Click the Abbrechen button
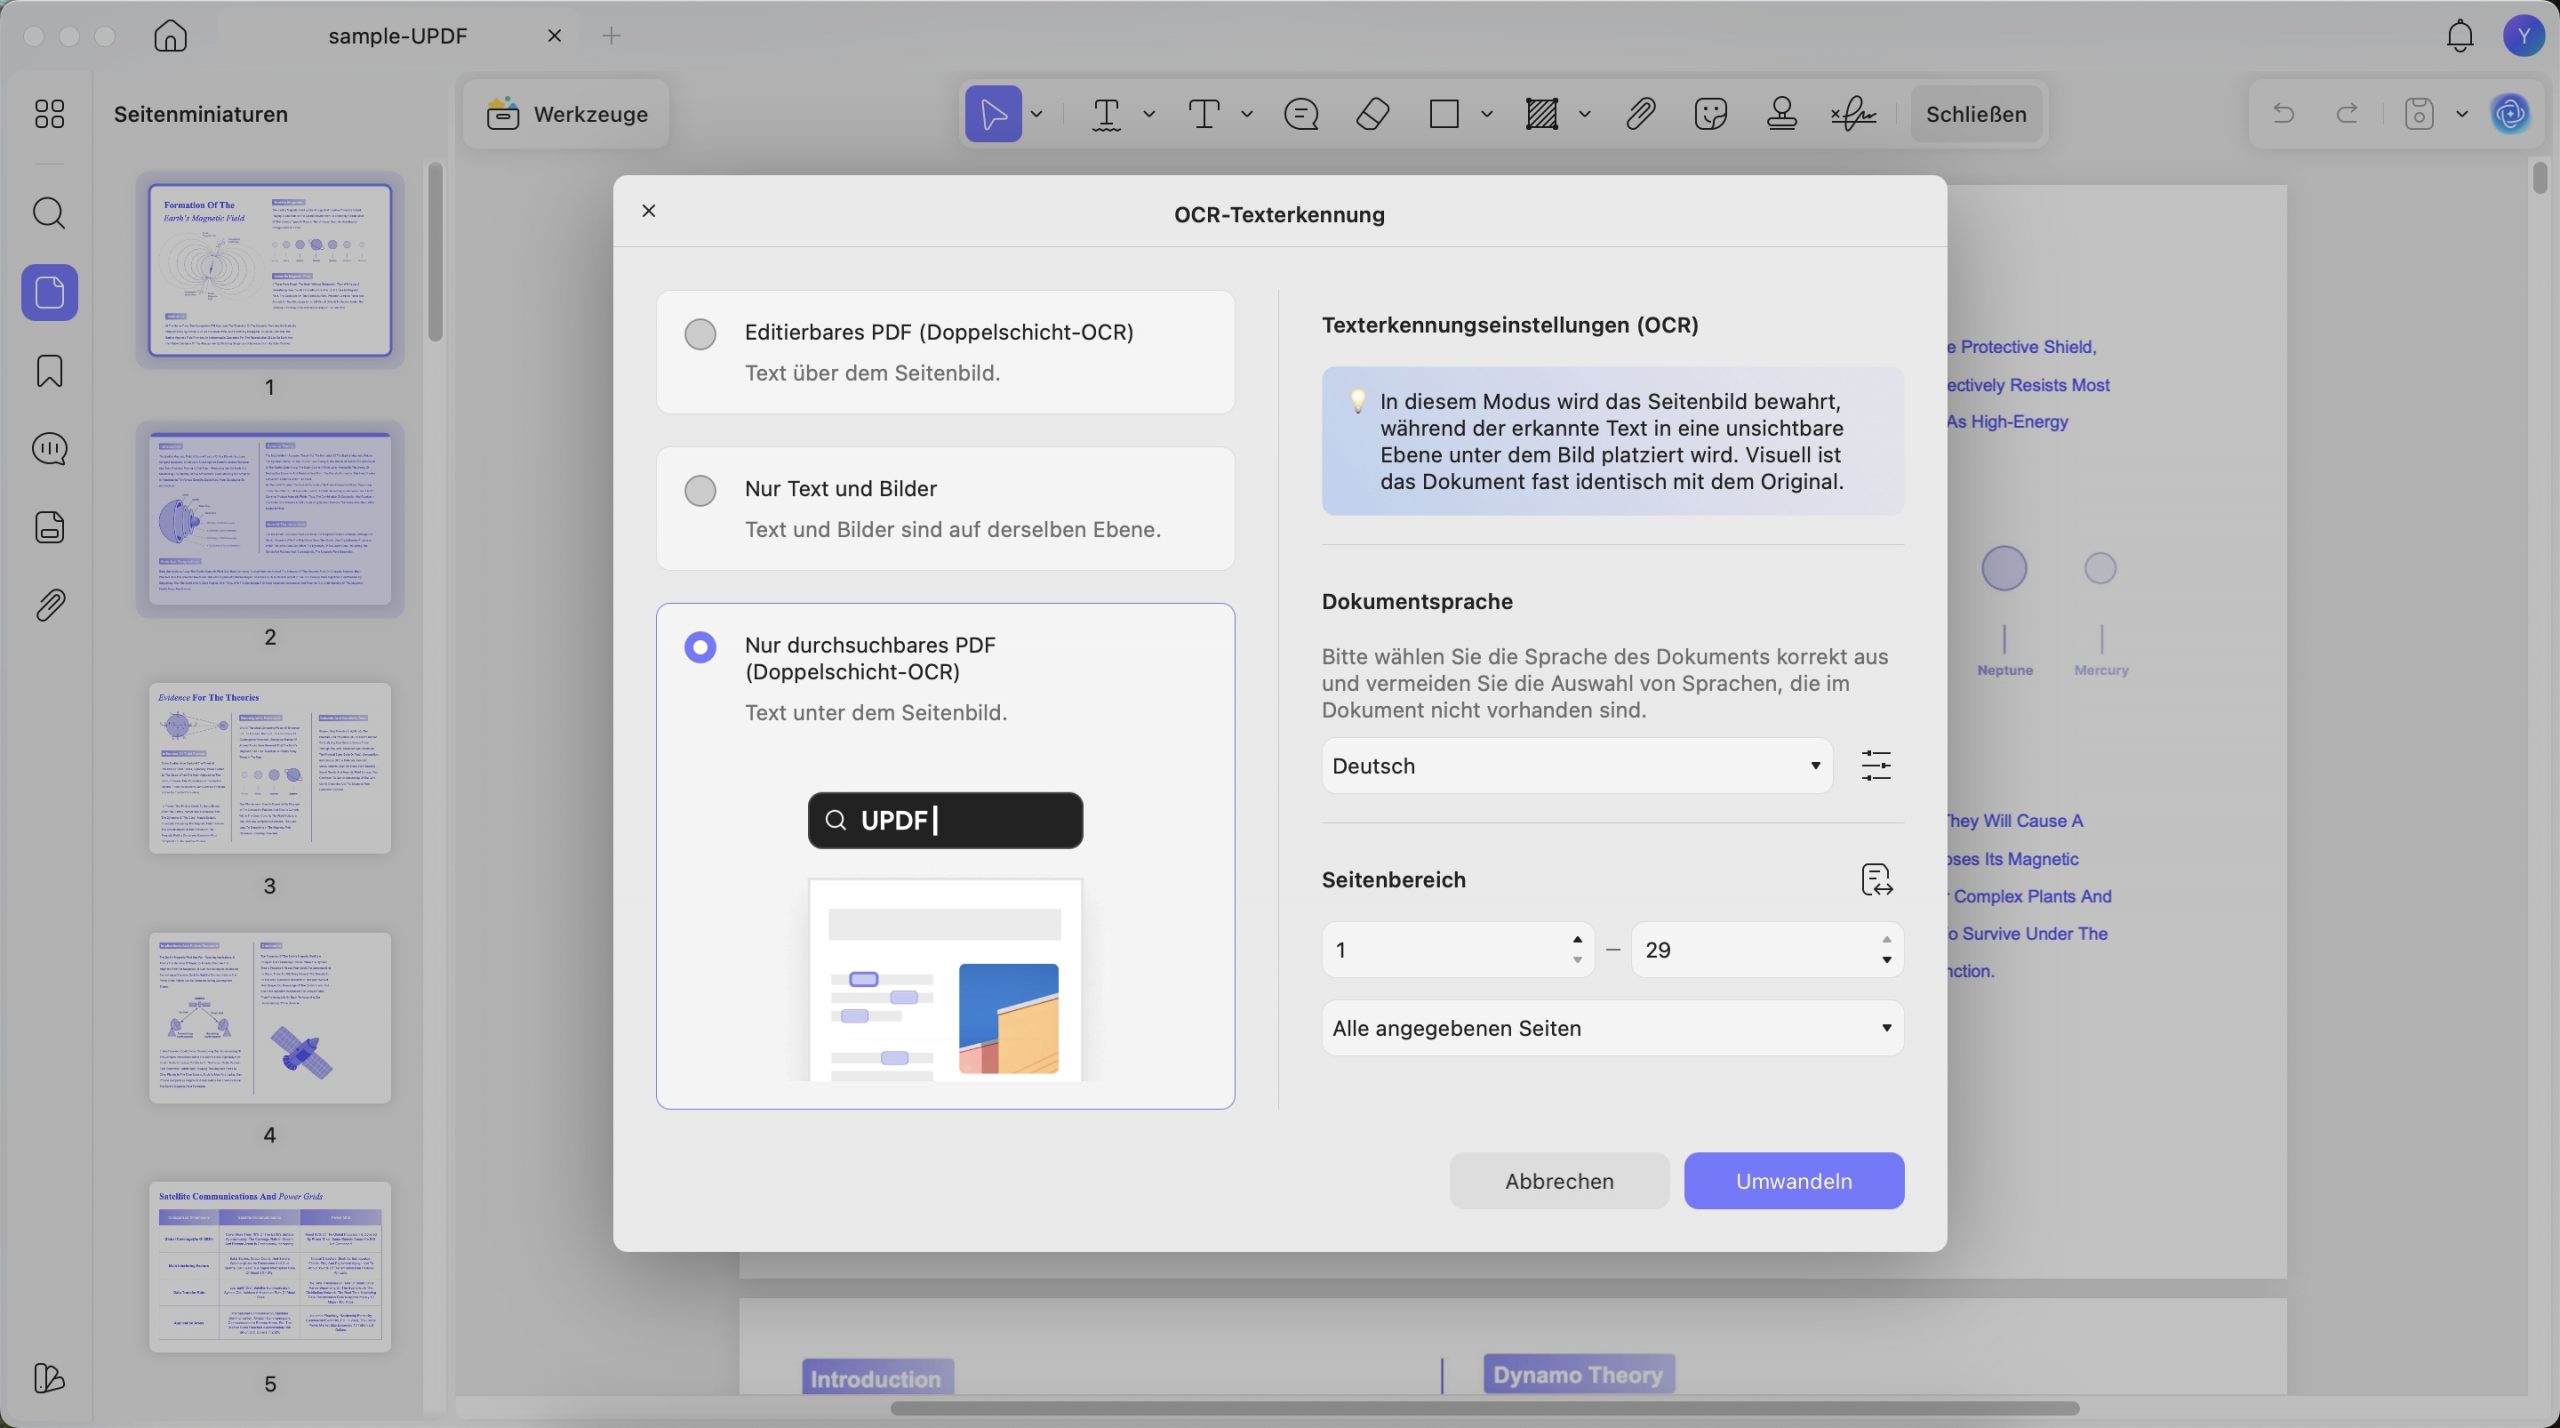This screenshot has width=2560, height=1428. [x=1559, y=1181]
